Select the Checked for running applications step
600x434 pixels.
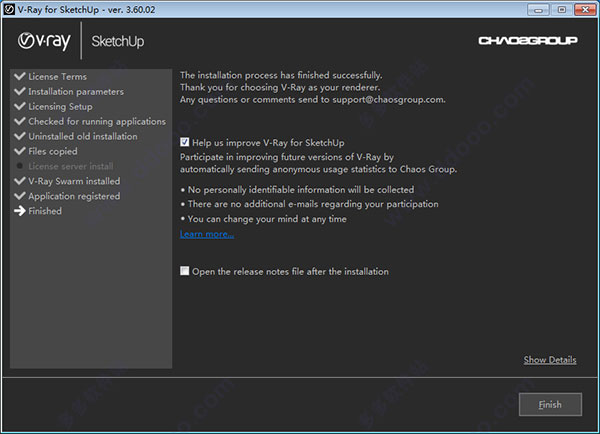(96, 121)
